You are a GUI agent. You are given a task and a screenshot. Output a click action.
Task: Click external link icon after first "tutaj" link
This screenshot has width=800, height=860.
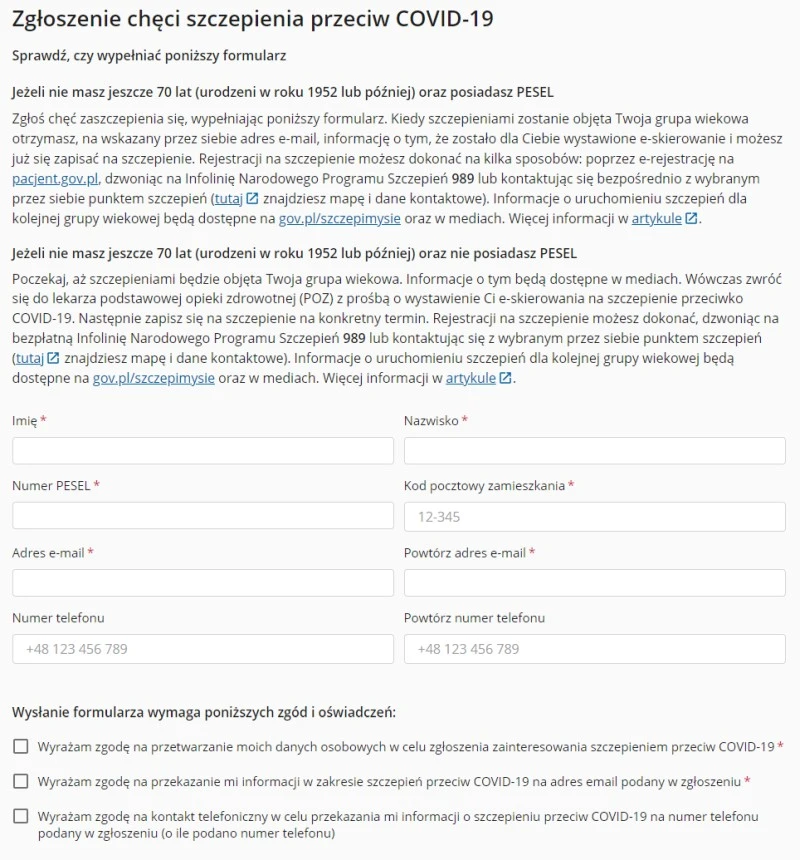252,199
